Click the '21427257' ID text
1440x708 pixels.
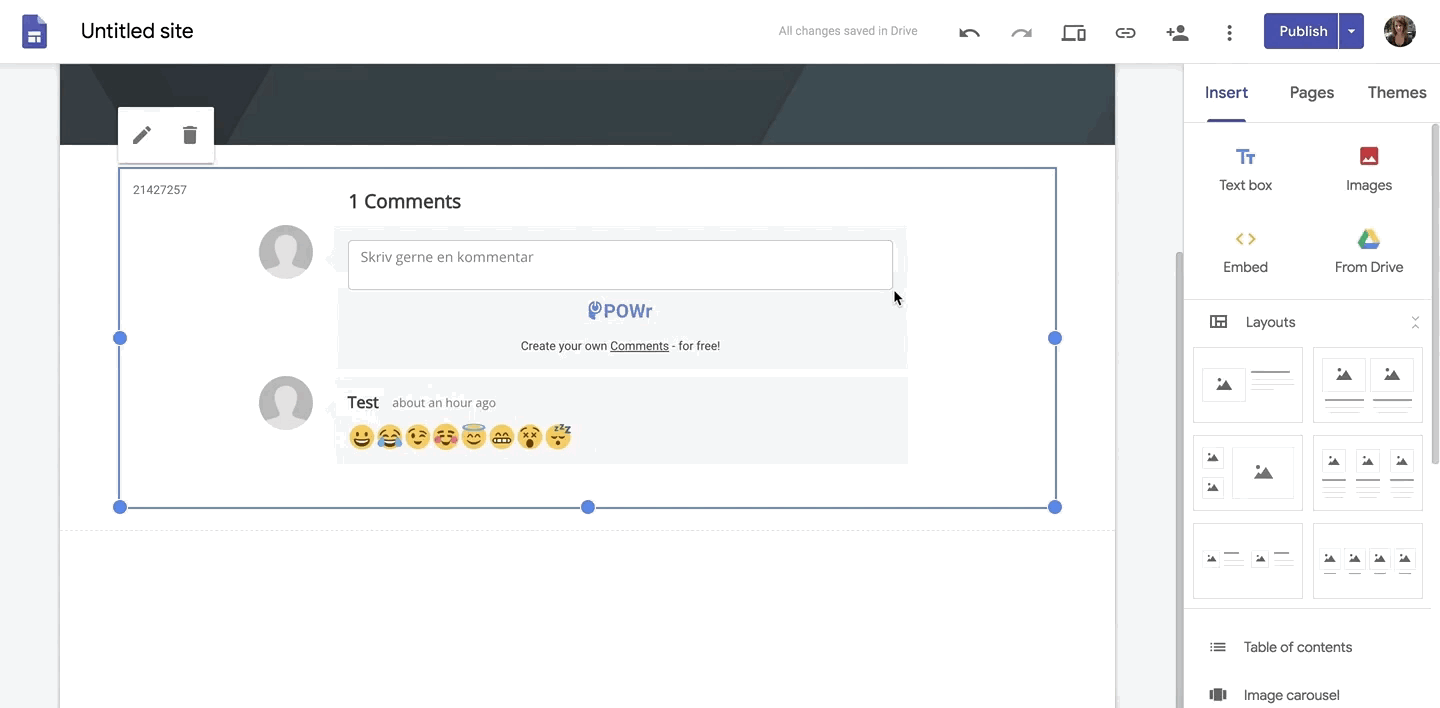point(160,190)
